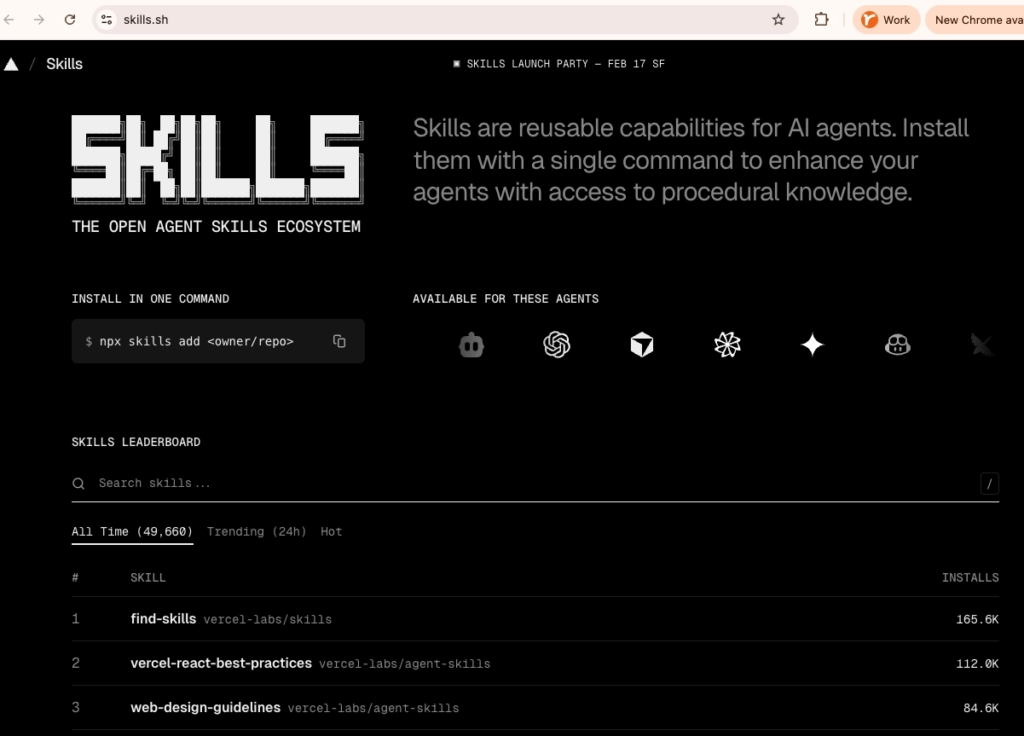Click the Skills Launch Party banner
Viewport: 1024px width, 736px height.
(559, 64)
